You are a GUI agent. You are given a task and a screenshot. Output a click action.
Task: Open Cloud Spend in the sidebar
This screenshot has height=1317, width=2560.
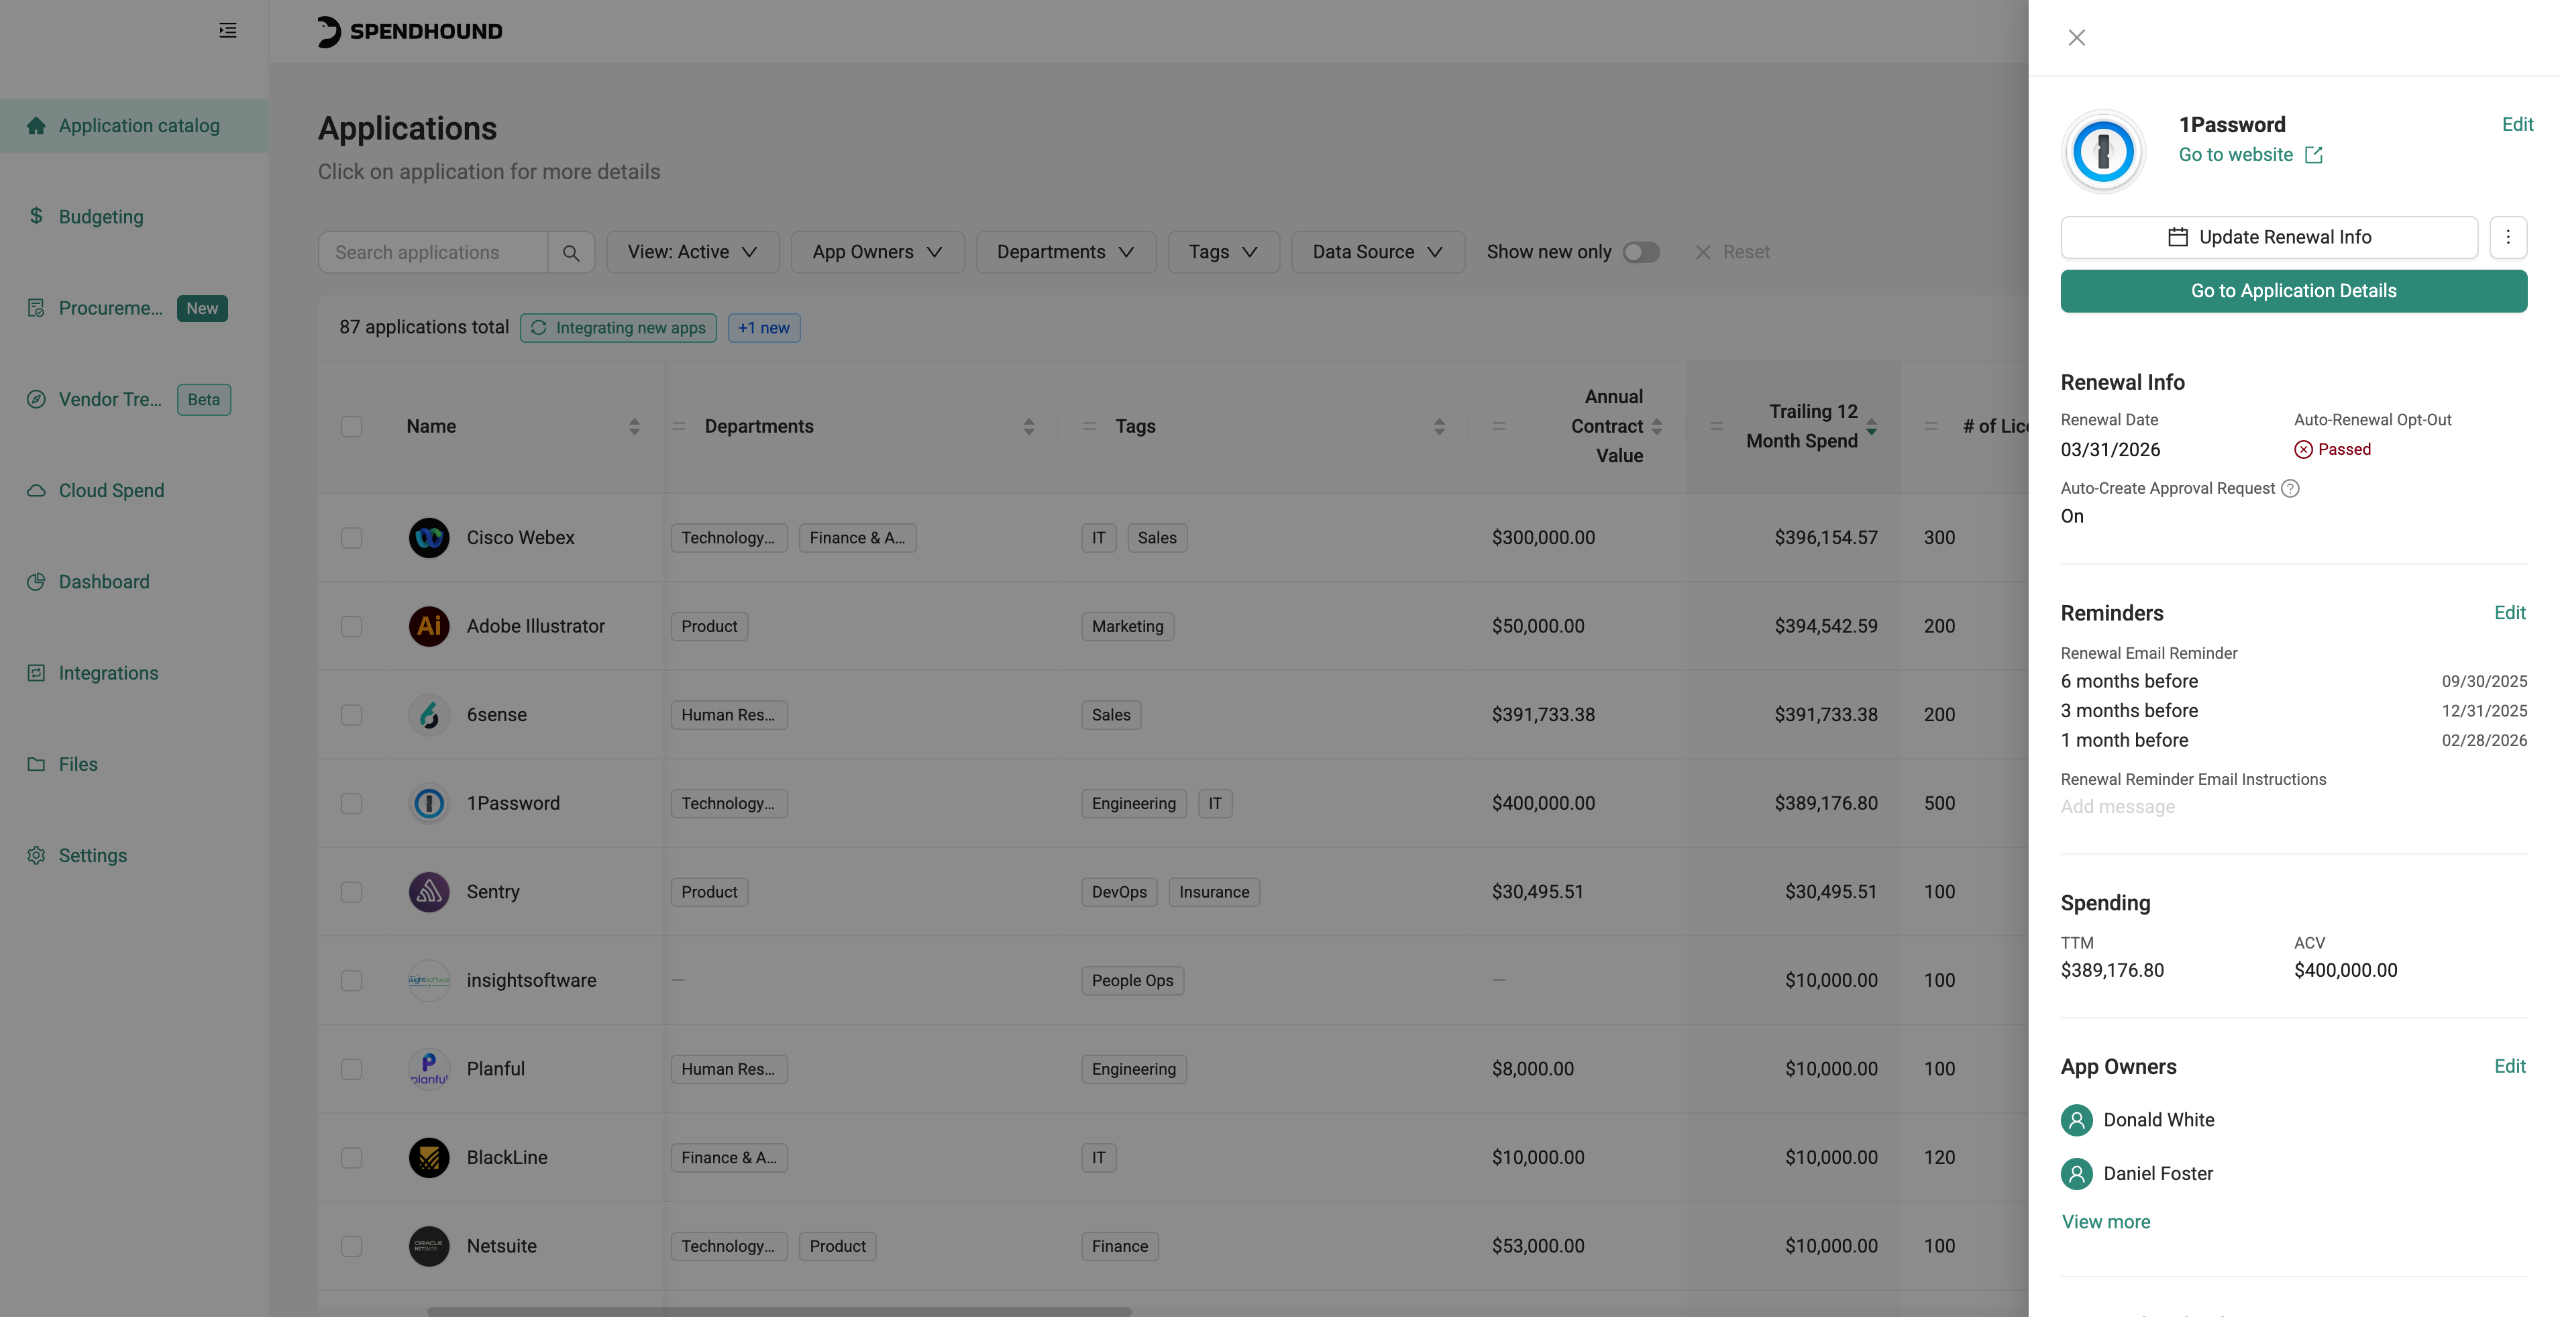pos(134,491)
